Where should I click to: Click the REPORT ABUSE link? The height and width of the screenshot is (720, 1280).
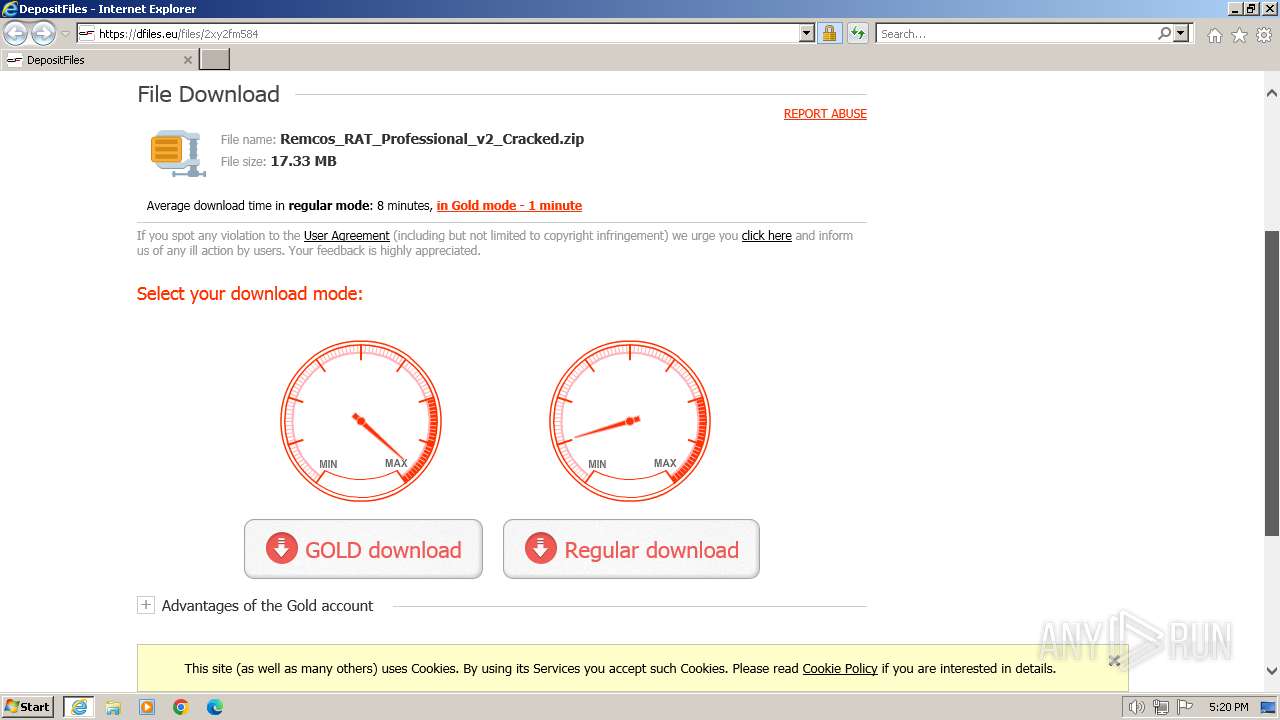click(x=825, y=113)
